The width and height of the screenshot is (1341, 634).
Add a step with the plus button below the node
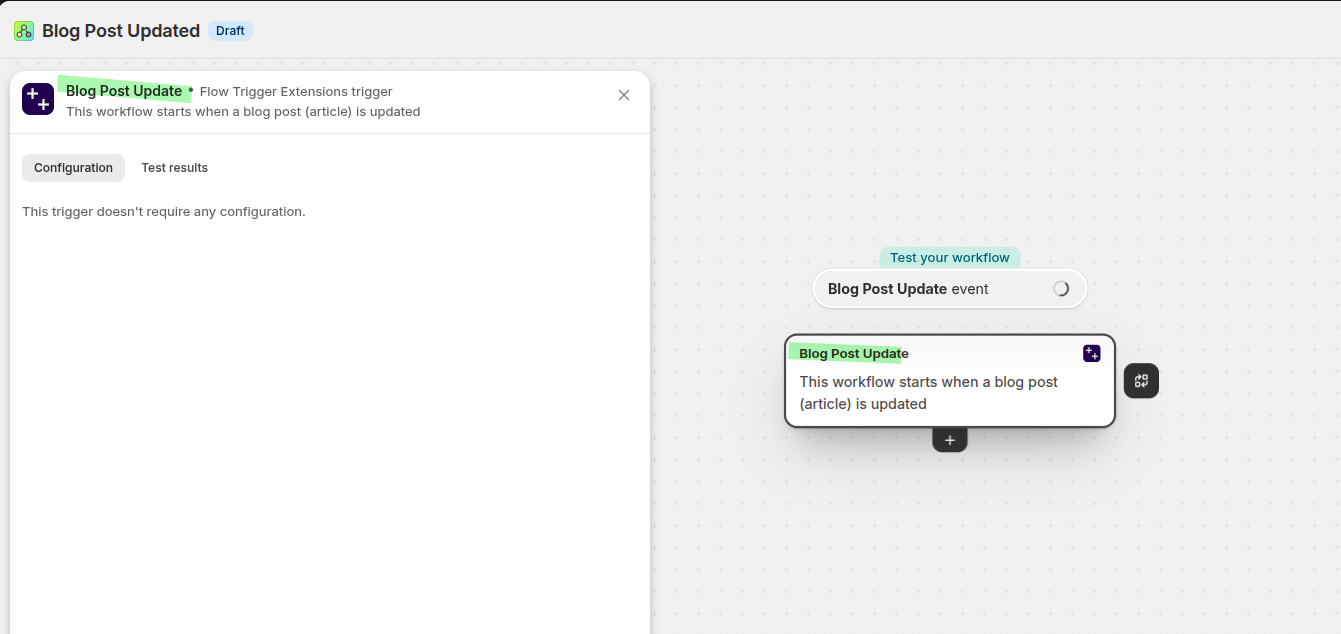[950, 440]
